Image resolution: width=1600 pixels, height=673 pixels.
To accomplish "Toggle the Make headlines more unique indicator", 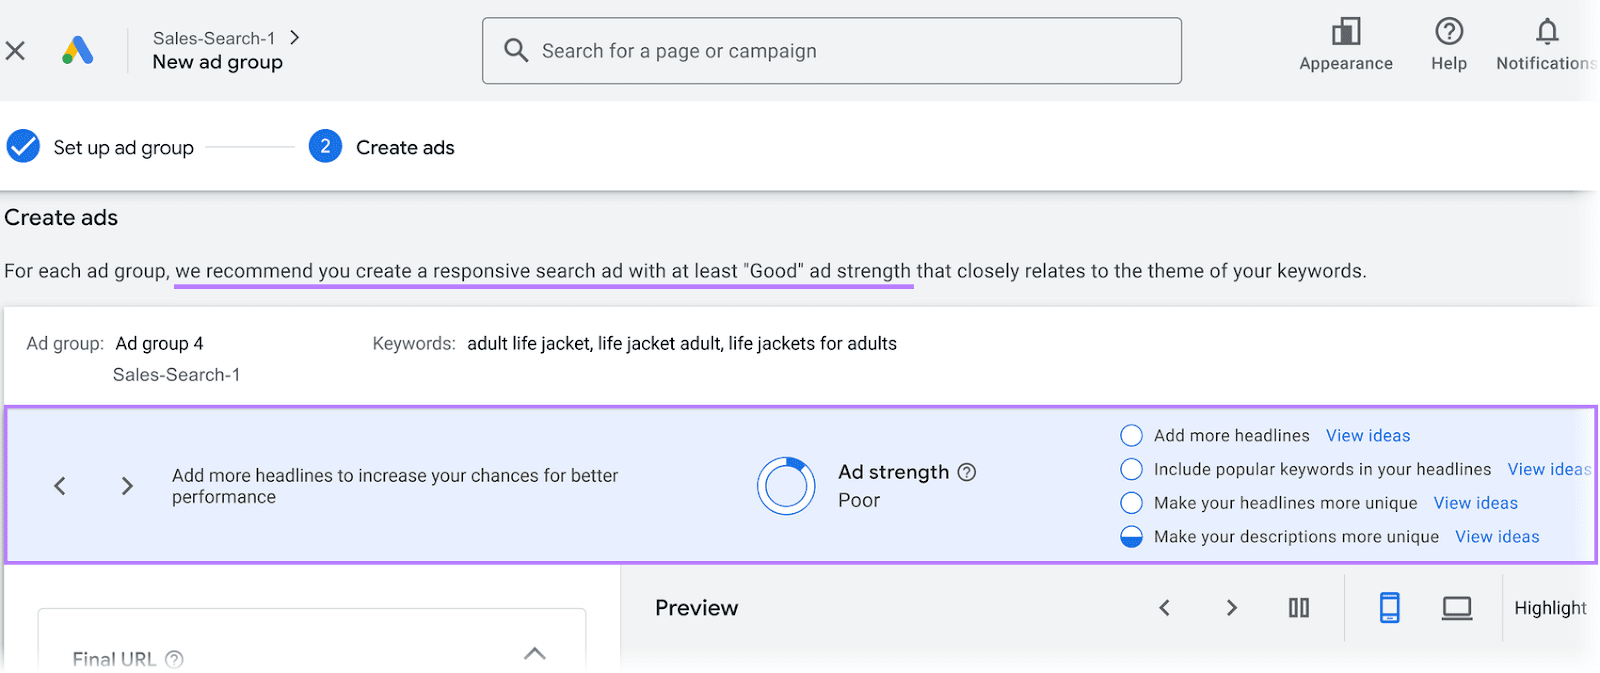I will [x=1131, y=502].
